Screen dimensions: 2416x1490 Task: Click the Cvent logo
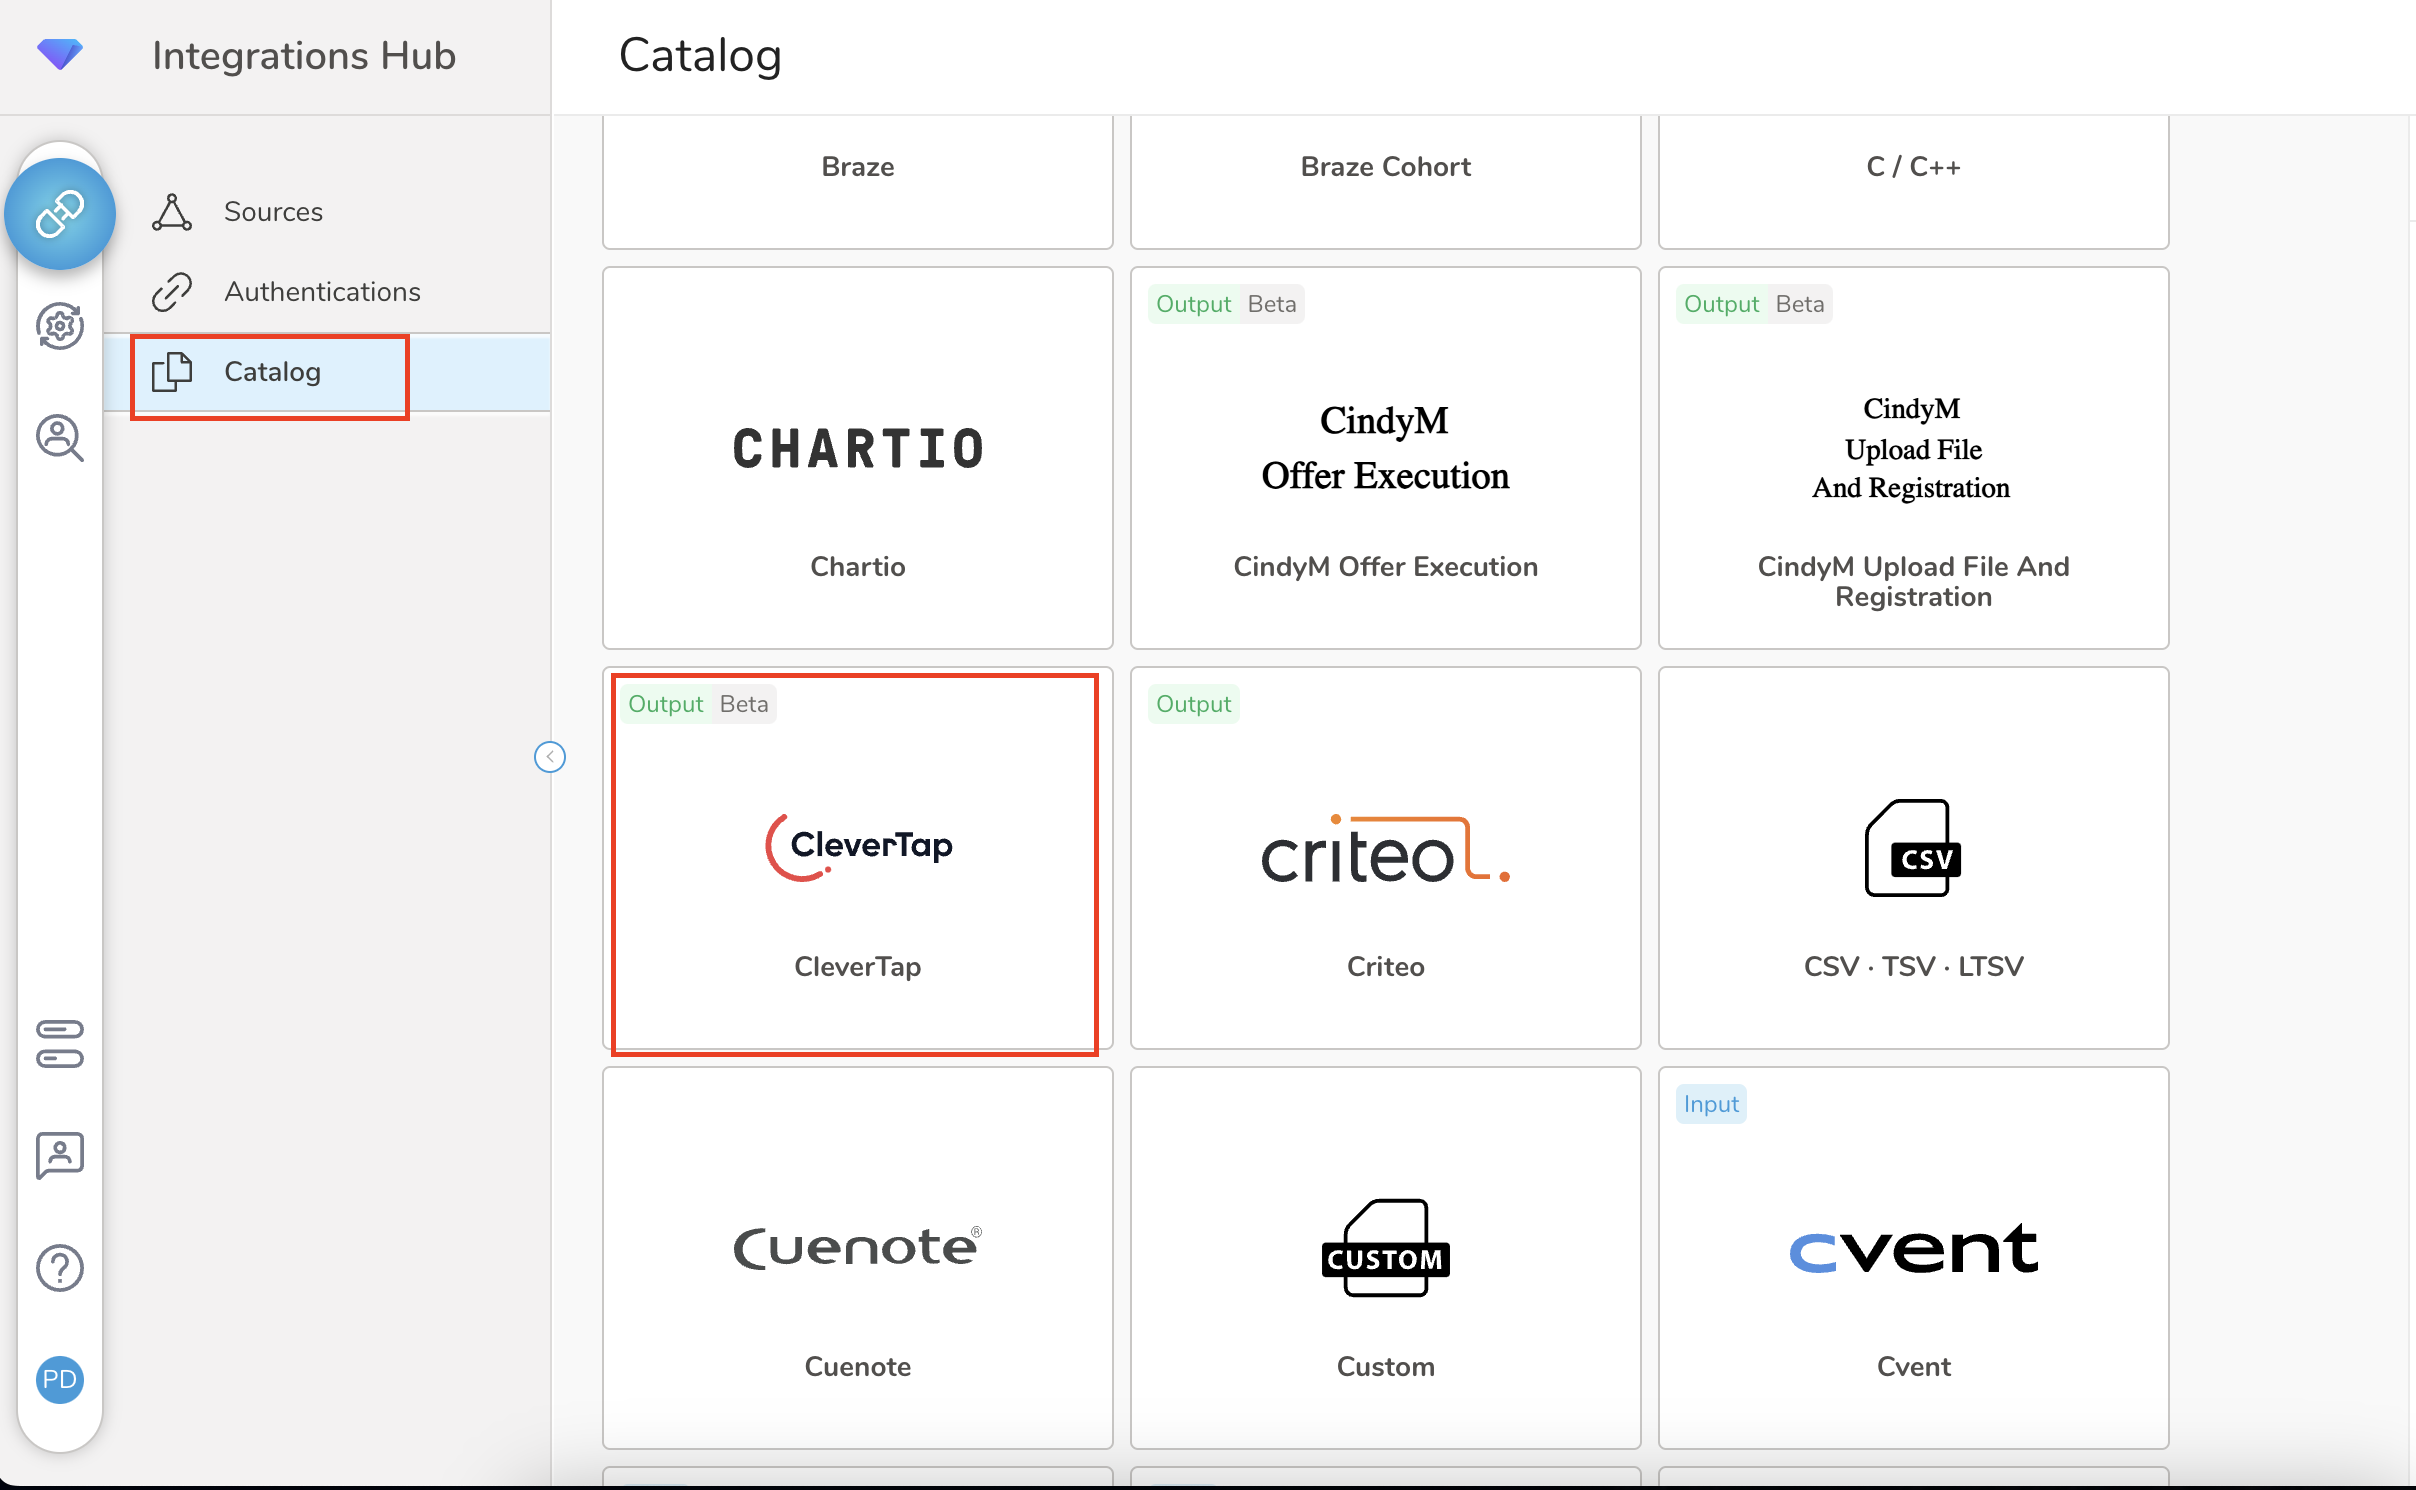[x=1914, y=1248]
